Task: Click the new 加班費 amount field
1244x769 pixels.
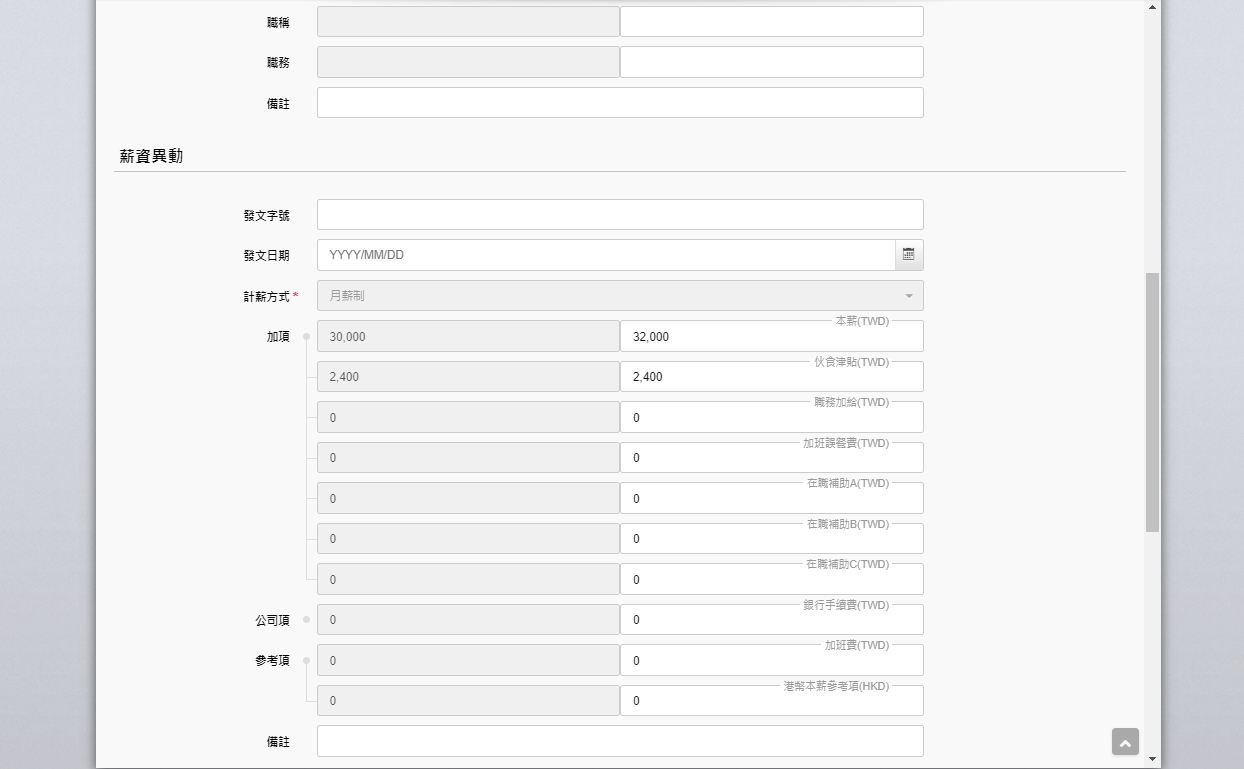Action: [x=771, y=661]
